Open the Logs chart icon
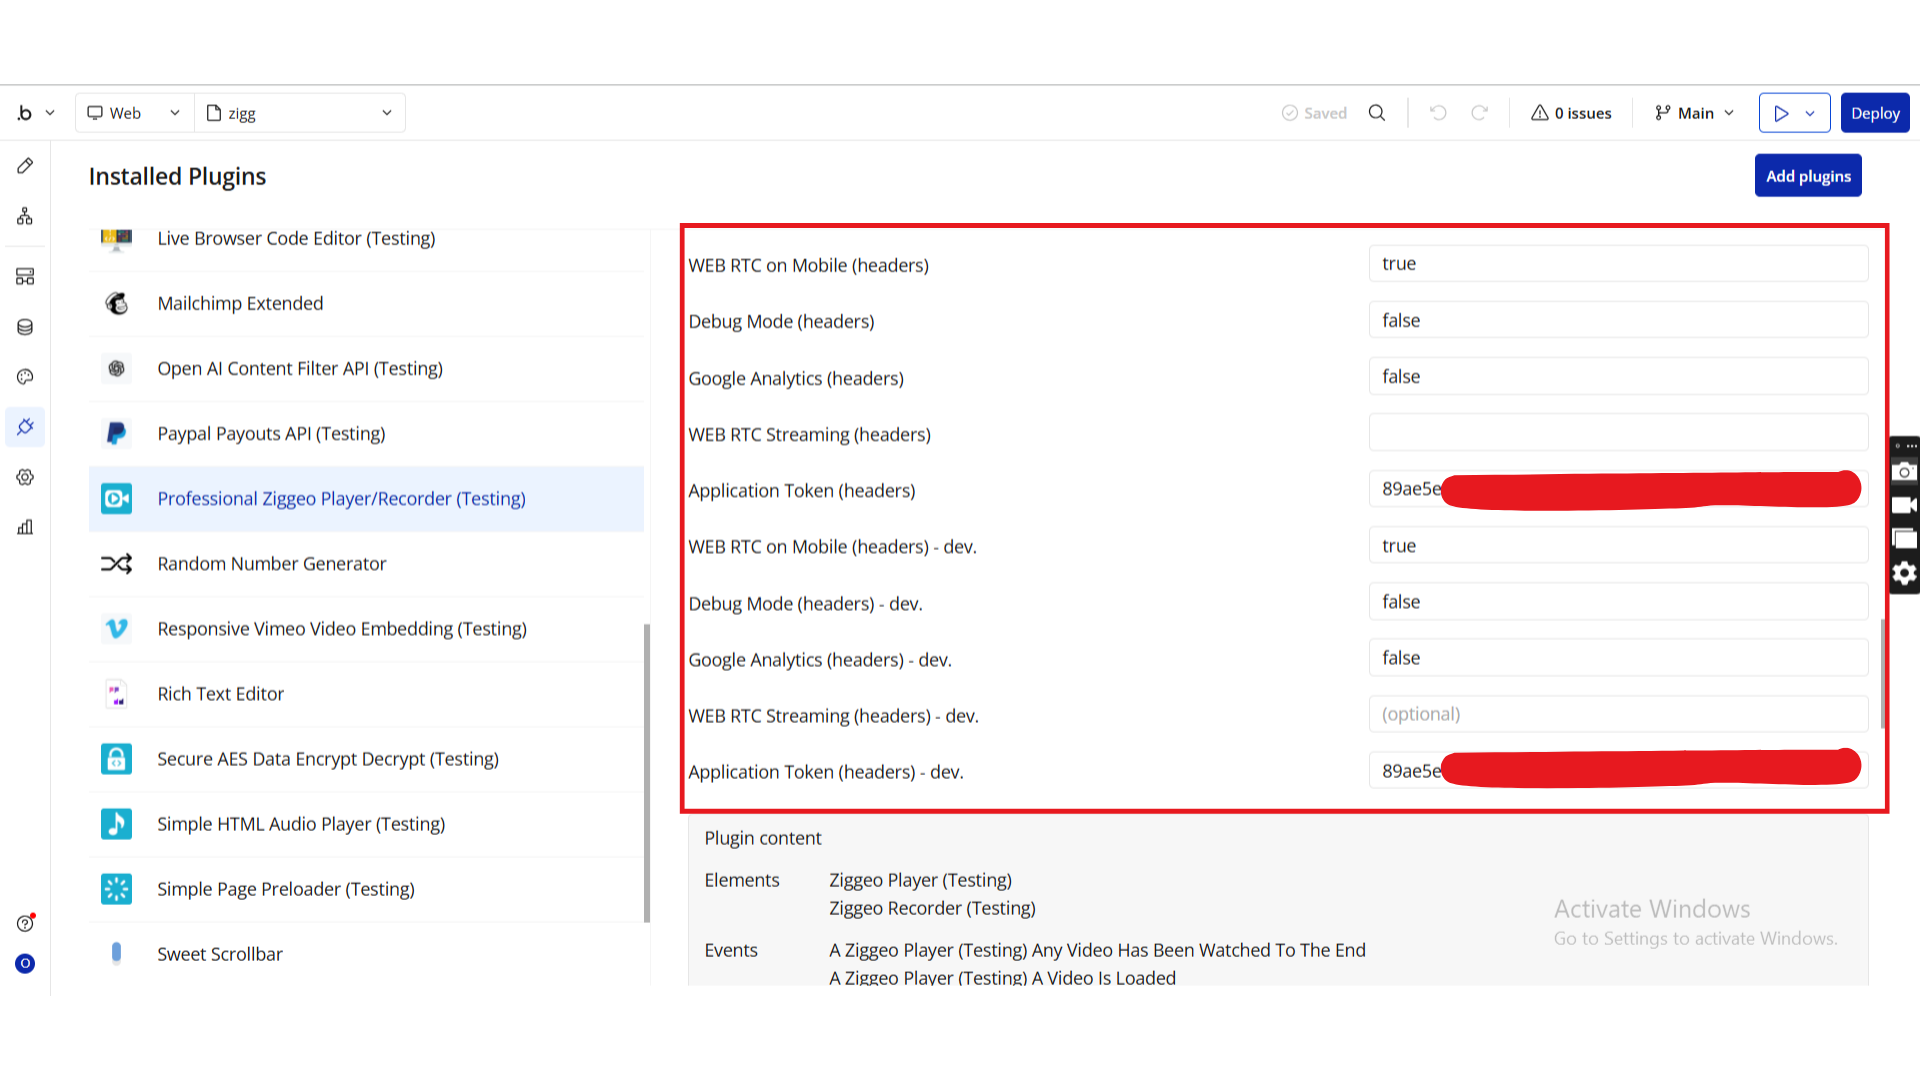 click(25, 527)
